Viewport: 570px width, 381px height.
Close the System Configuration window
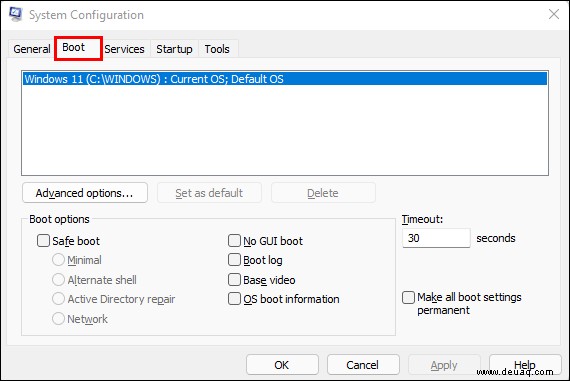click(554, 15)
